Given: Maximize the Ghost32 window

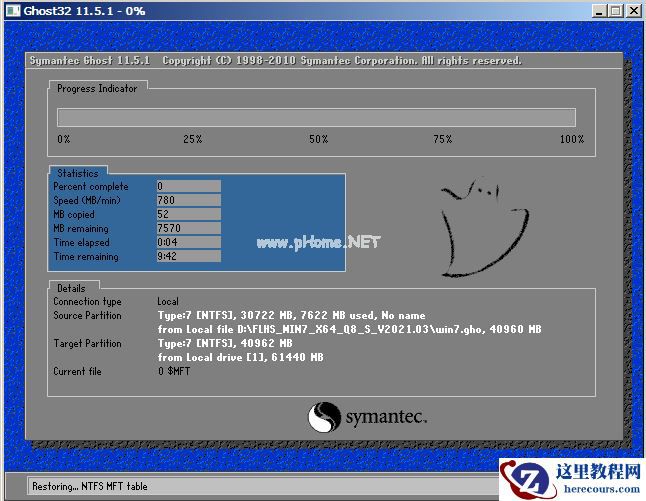Looking at the screenshot, I should point(616,11).
